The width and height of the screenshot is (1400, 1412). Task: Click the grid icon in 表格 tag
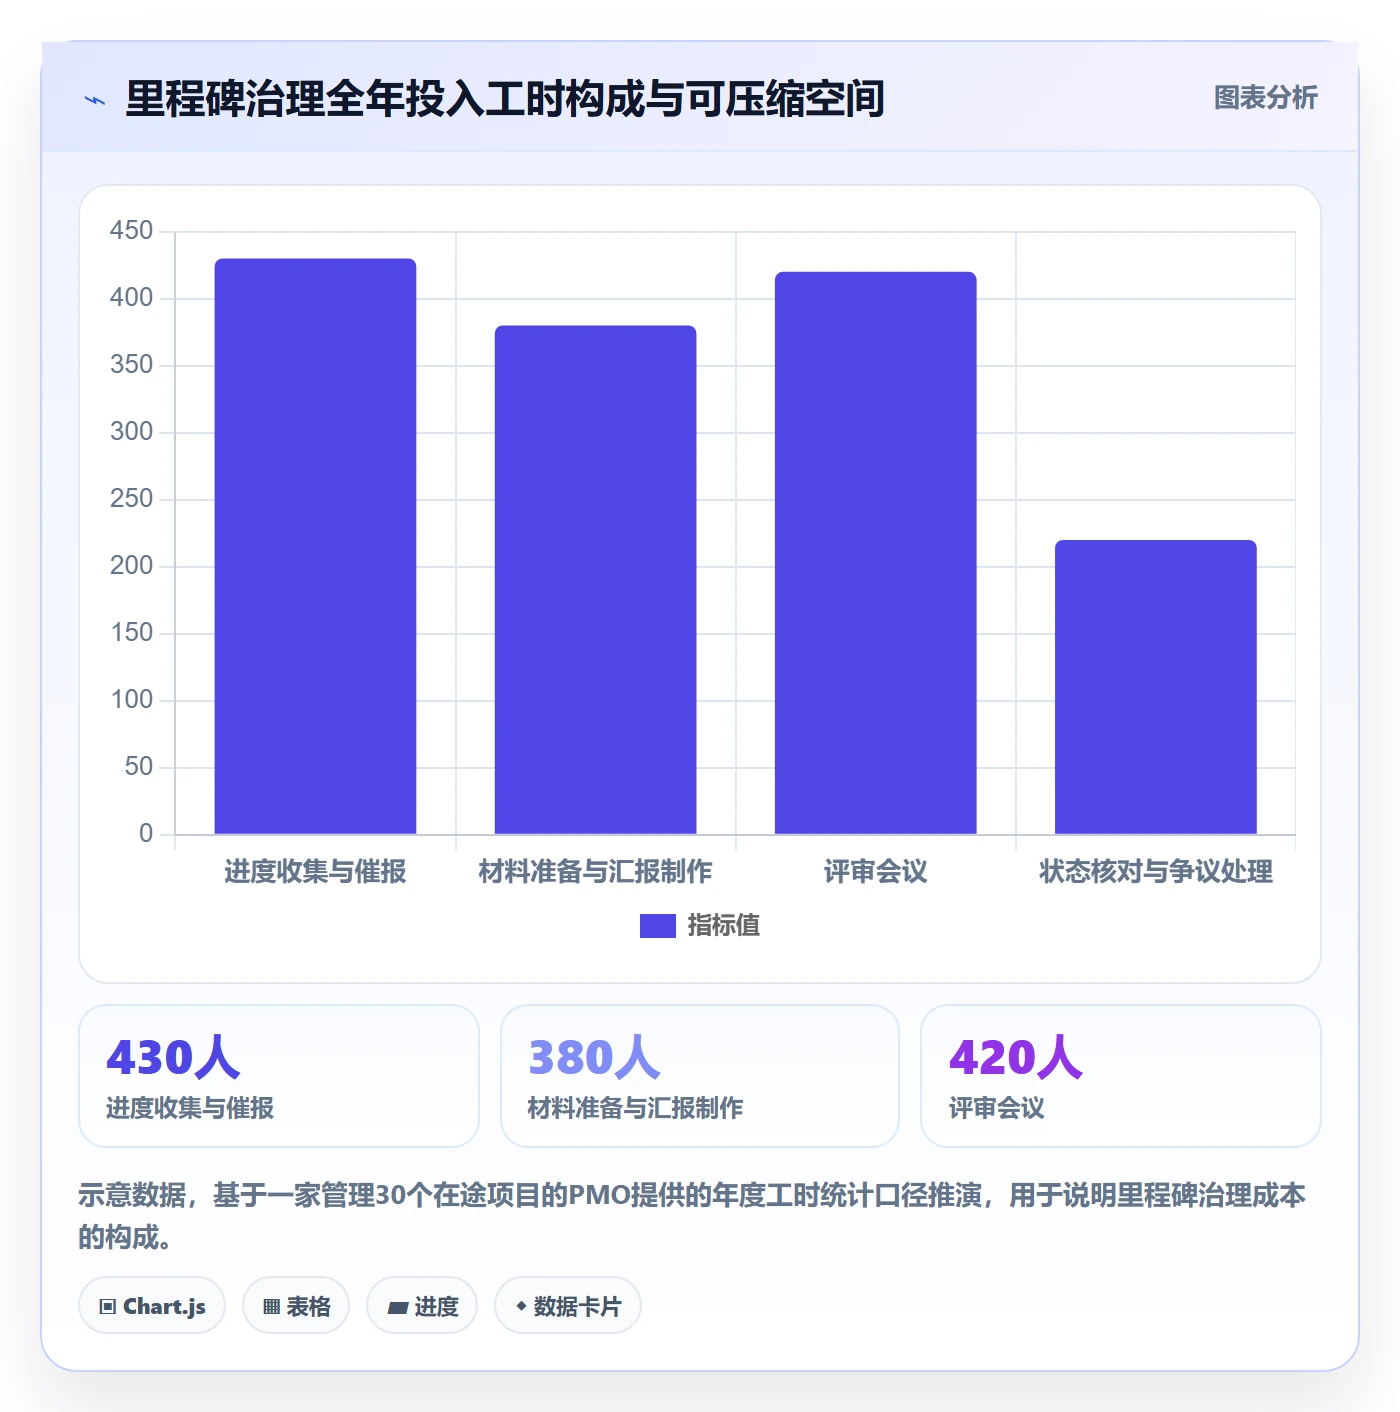271,1306
